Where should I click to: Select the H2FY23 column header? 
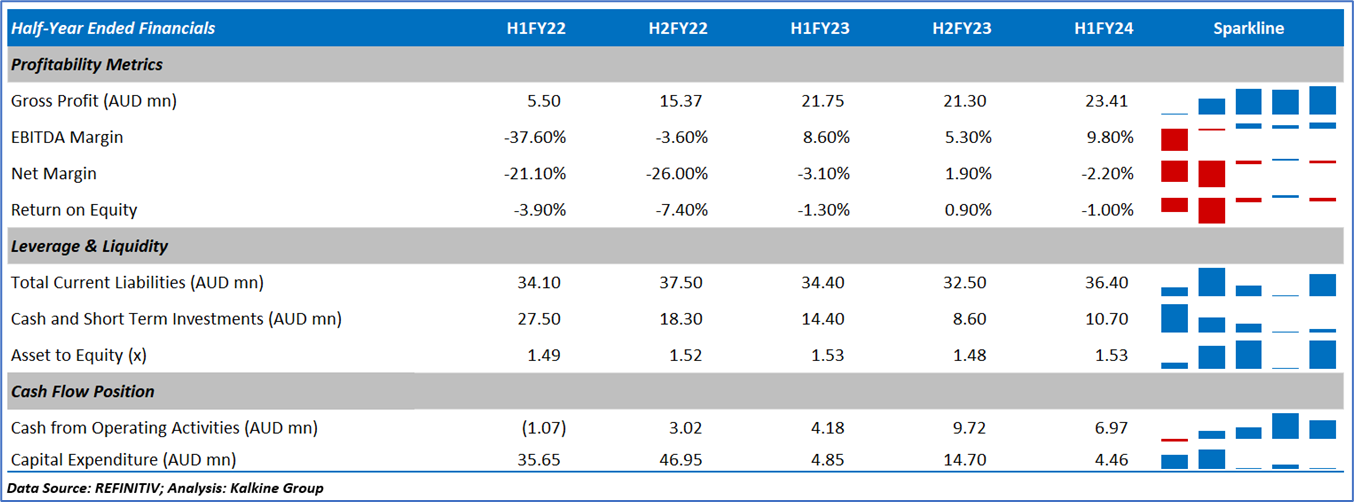tap(961, 29)
